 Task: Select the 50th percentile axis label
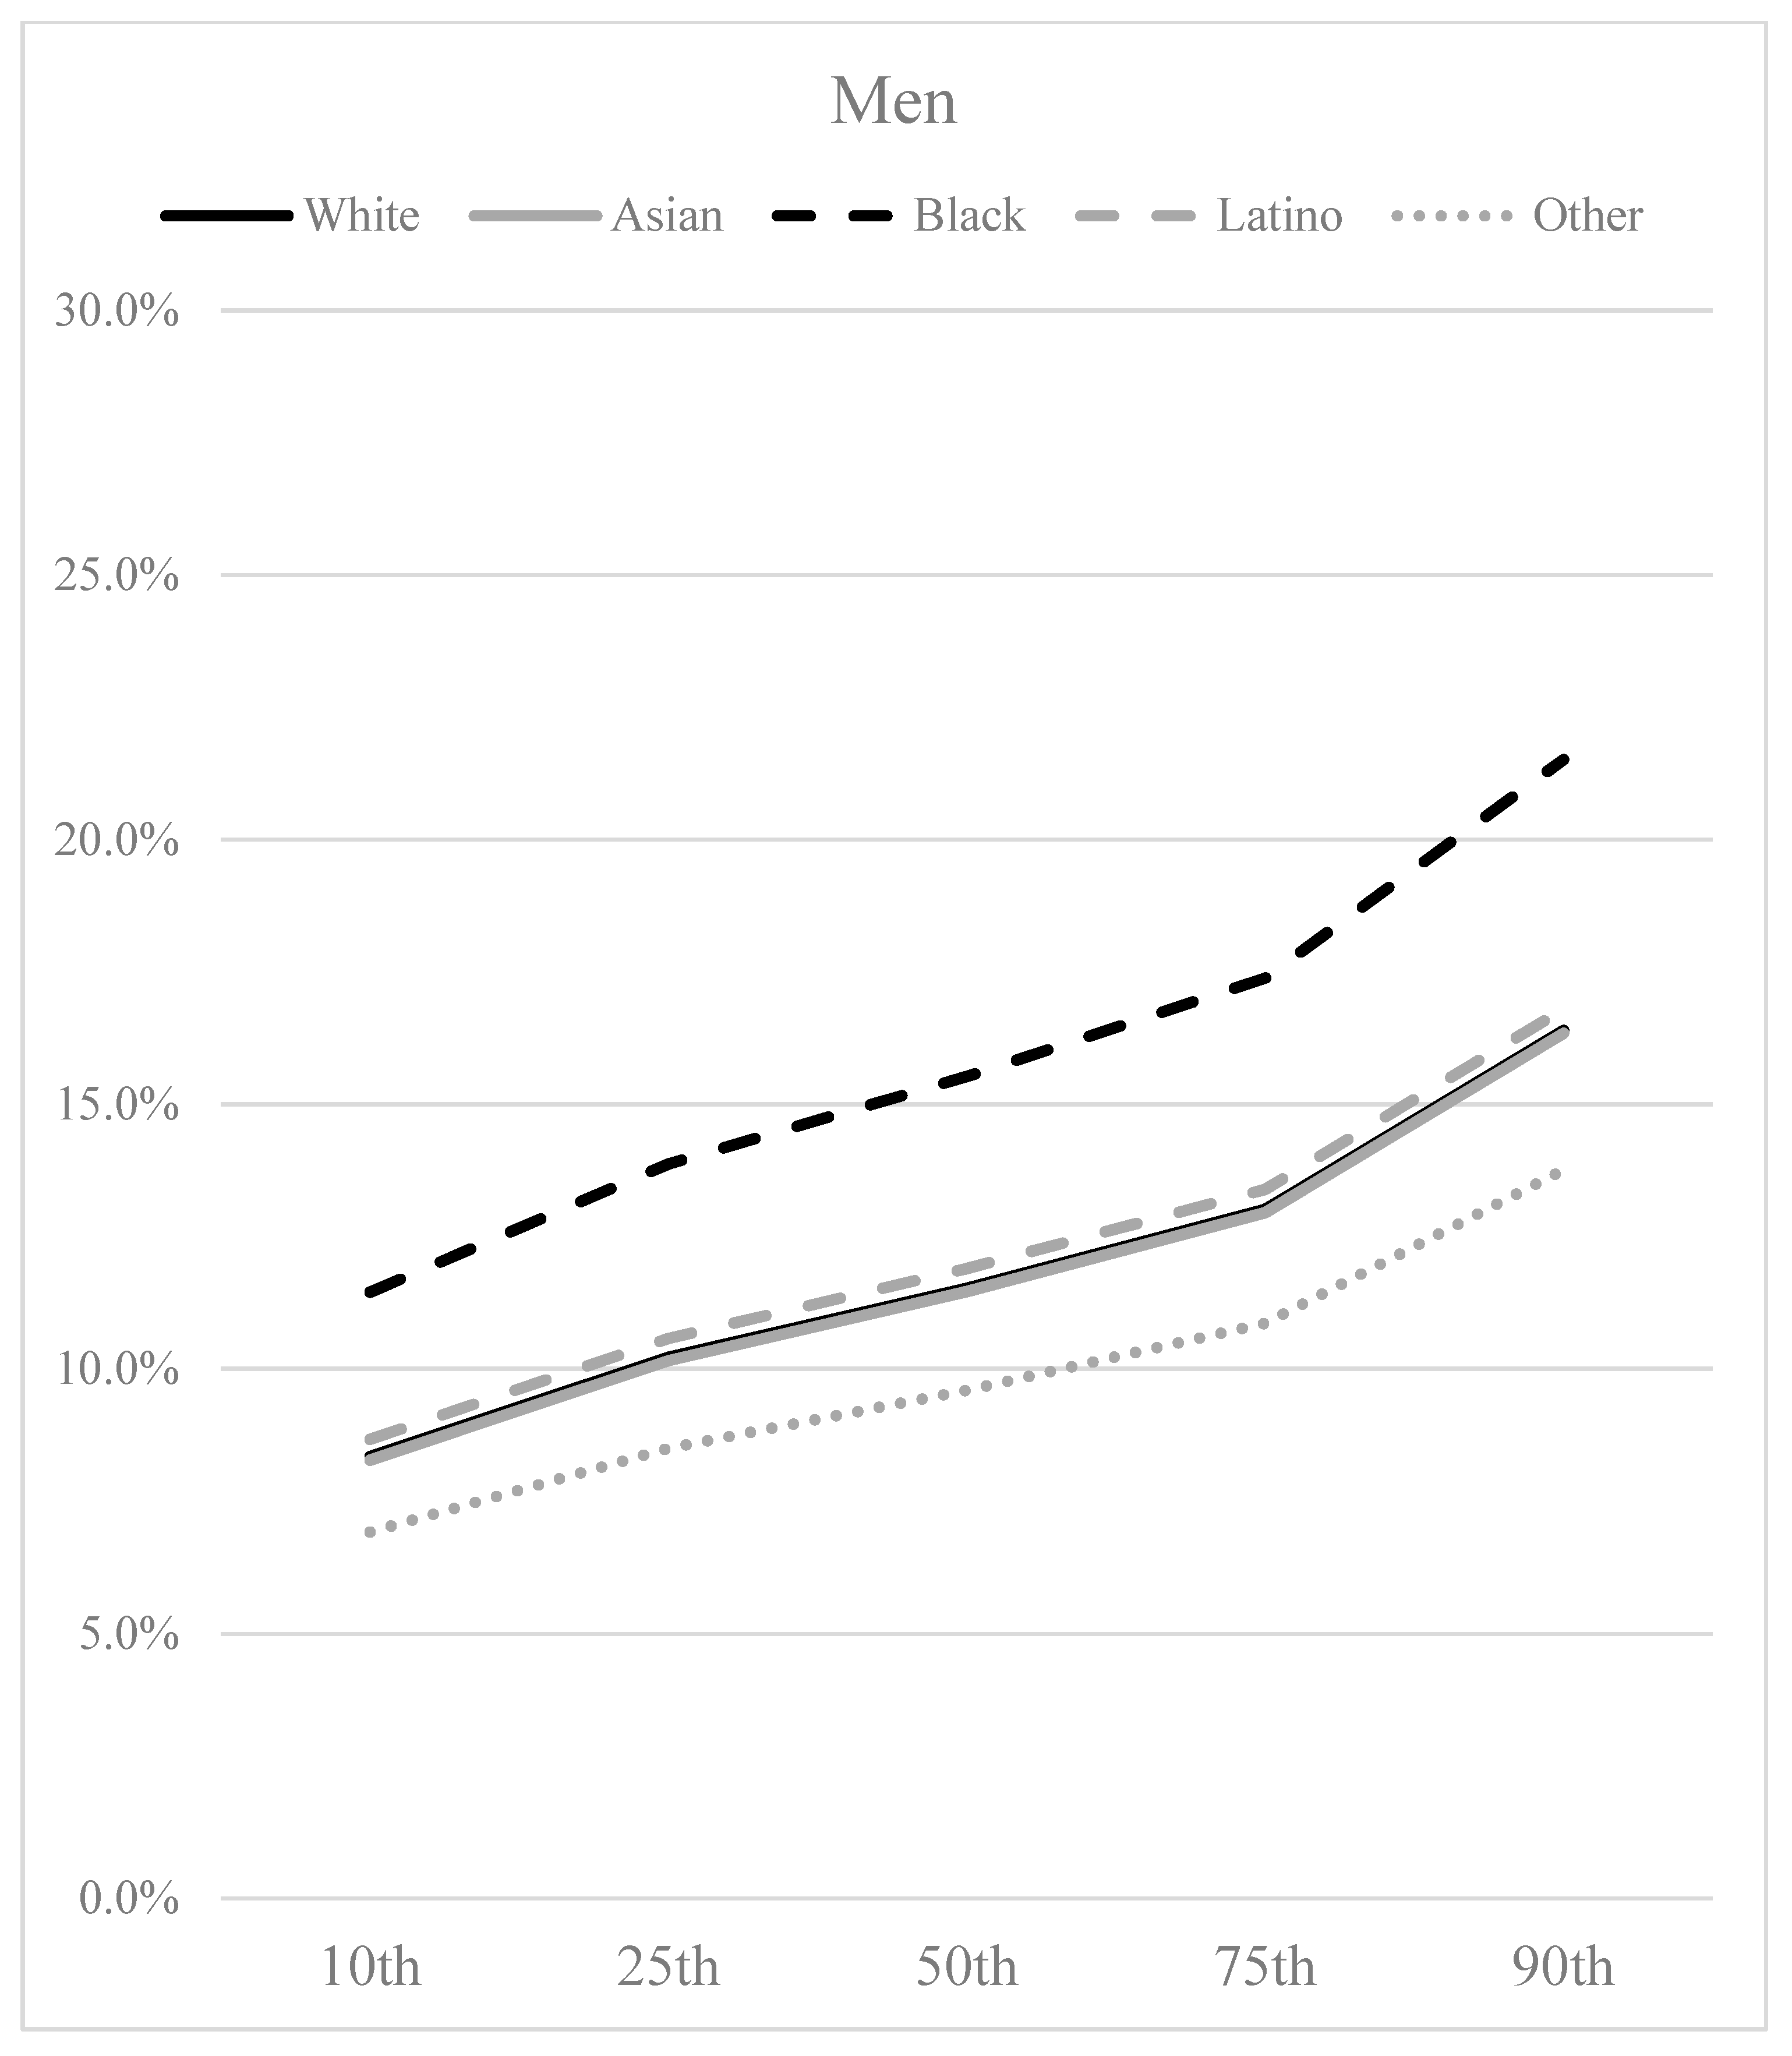coord(967,1967)
